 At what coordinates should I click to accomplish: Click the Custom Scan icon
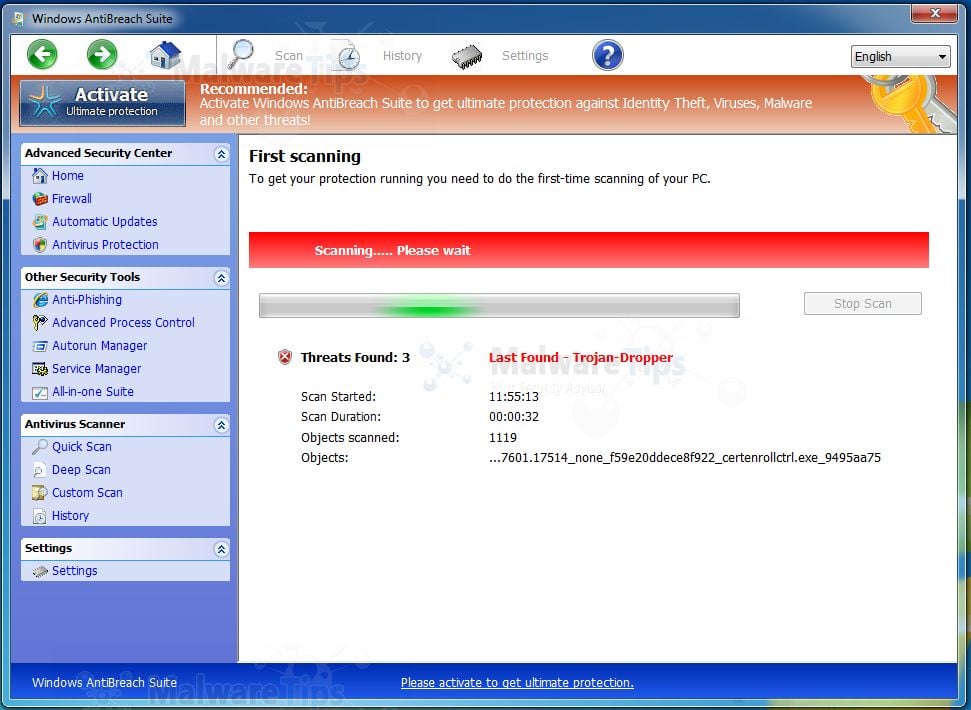click(40, 493)
